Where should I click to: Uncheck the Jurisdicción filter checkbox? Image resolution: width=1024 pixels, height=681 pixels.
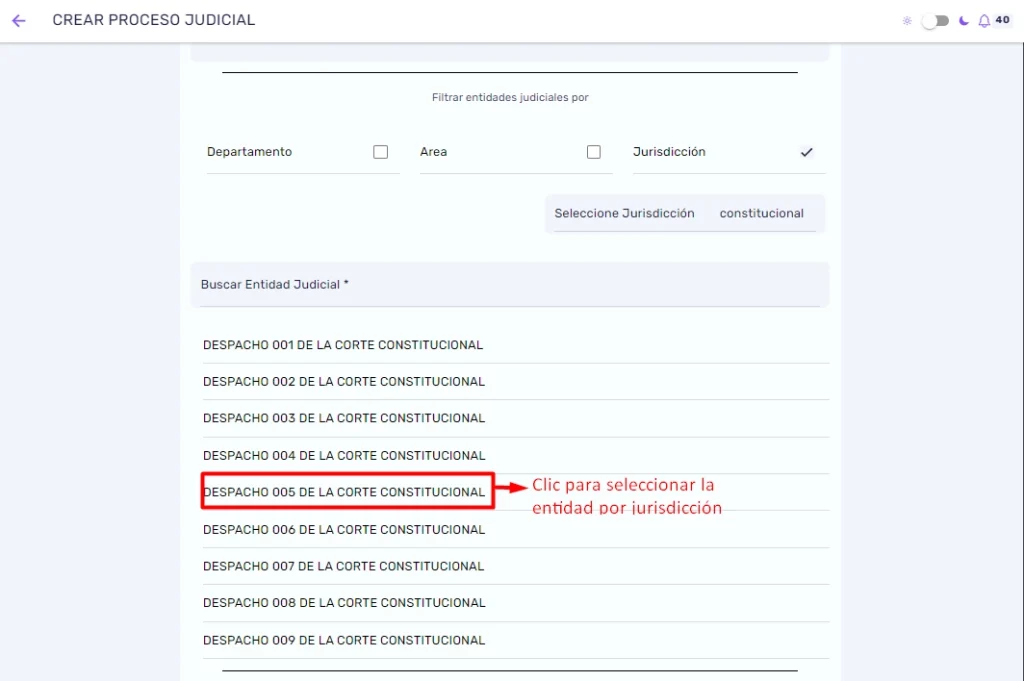[807, 152]
